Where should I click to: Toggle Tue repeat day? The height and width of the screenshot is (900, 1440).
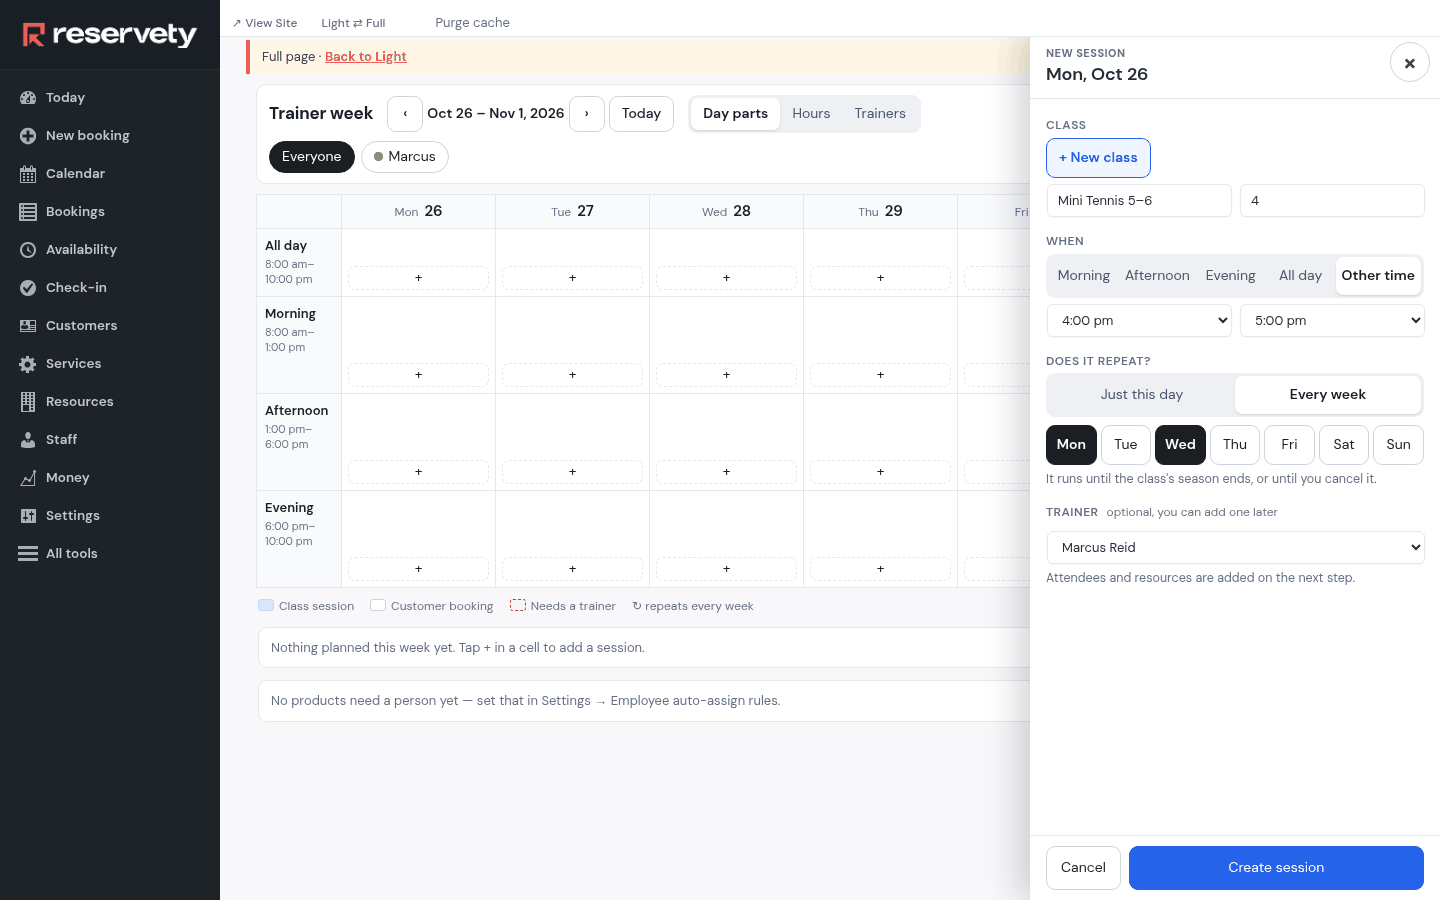pyautogui.click(x=1126, y=445)
